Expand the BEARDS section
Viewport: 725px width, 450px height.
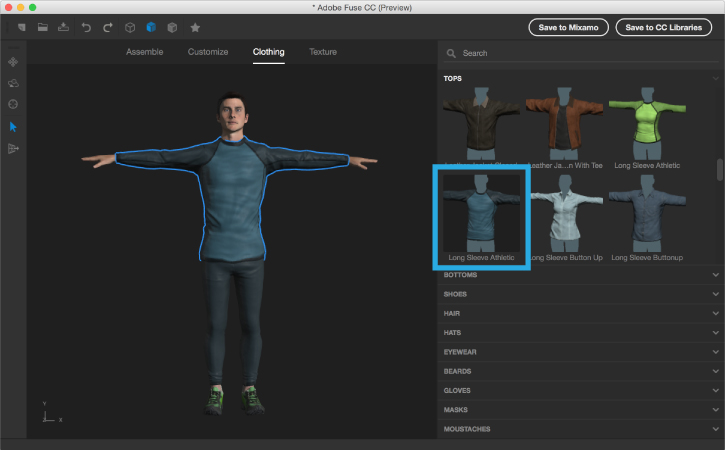click(x=581, y=371)
